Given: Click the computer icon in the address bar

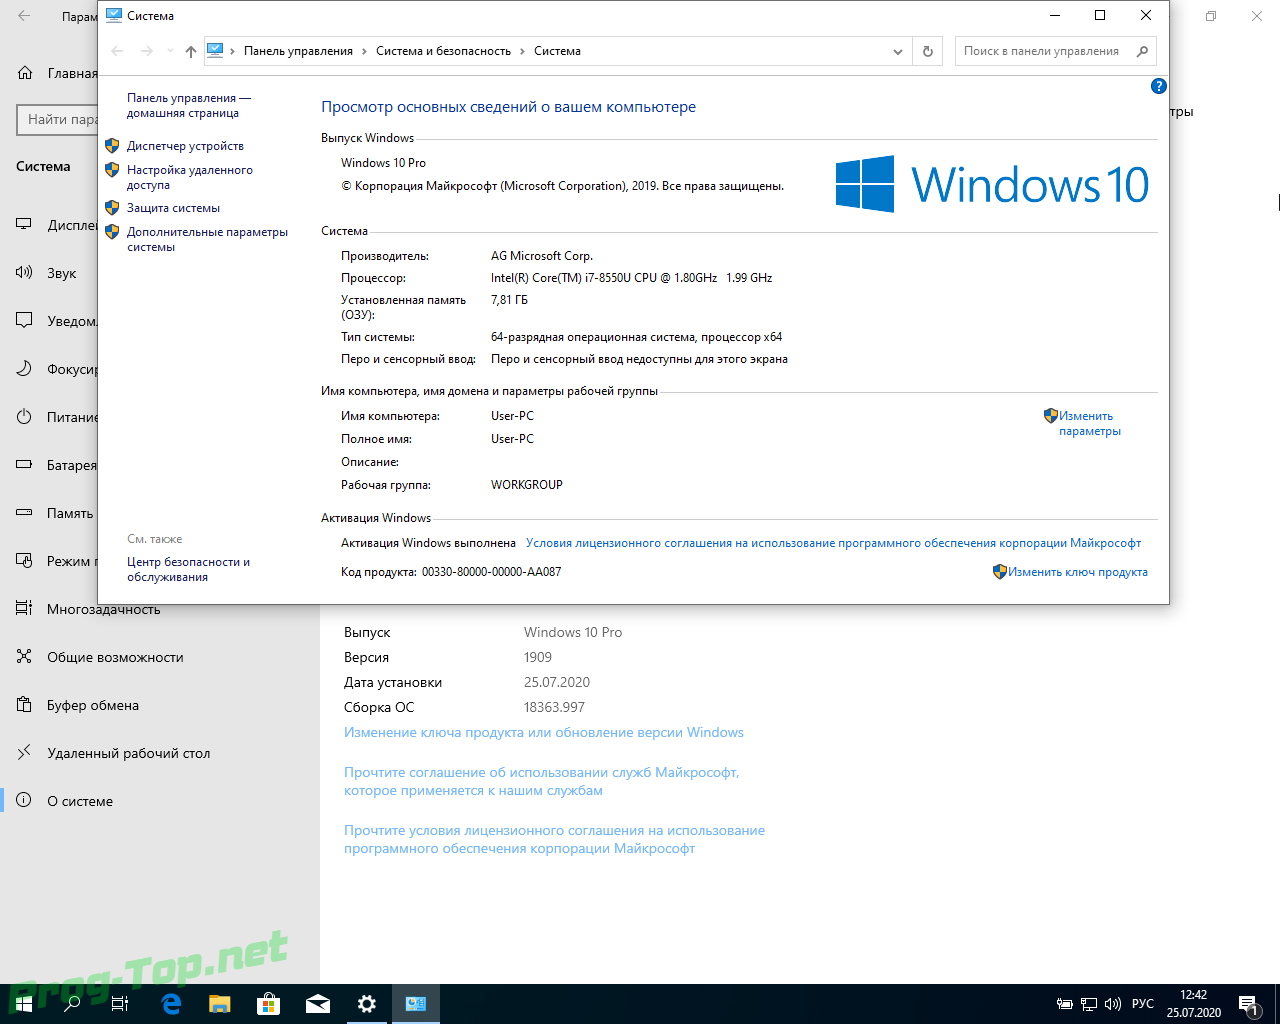Looking at the screenshot, I should coord(215,50).
